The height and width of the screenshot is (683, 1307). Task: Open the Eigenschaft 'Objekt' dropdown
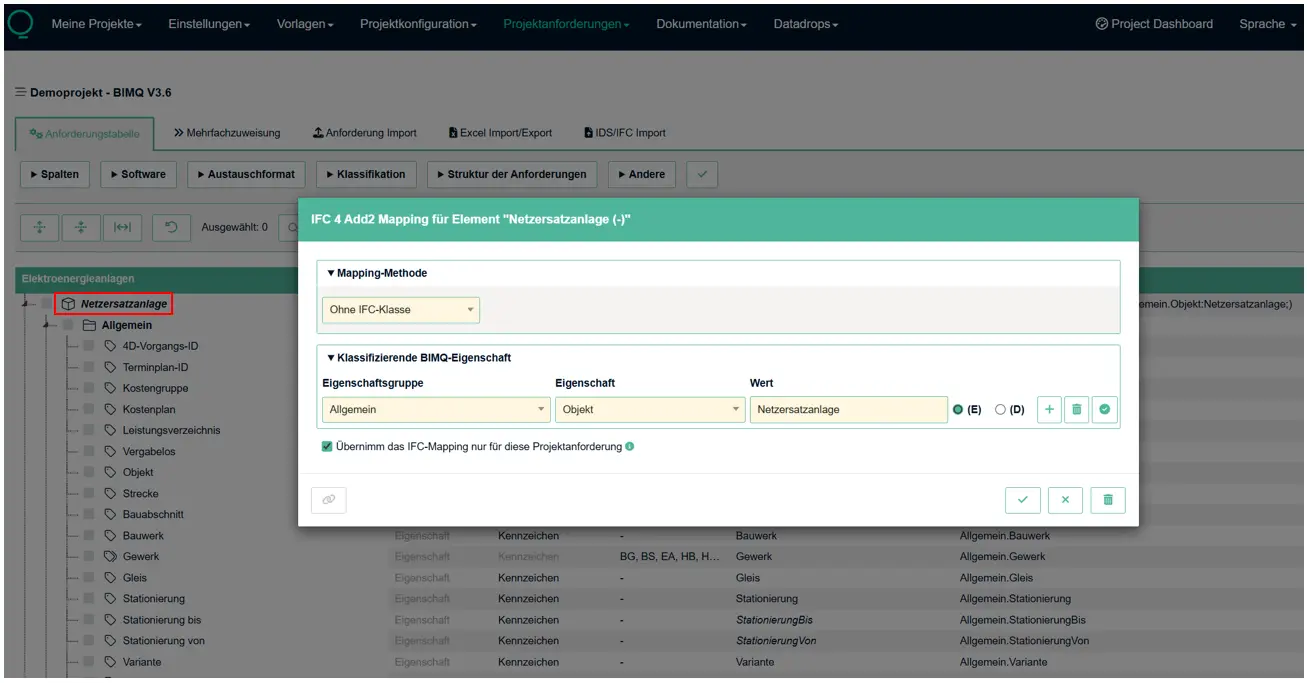[x=650, y=410]
